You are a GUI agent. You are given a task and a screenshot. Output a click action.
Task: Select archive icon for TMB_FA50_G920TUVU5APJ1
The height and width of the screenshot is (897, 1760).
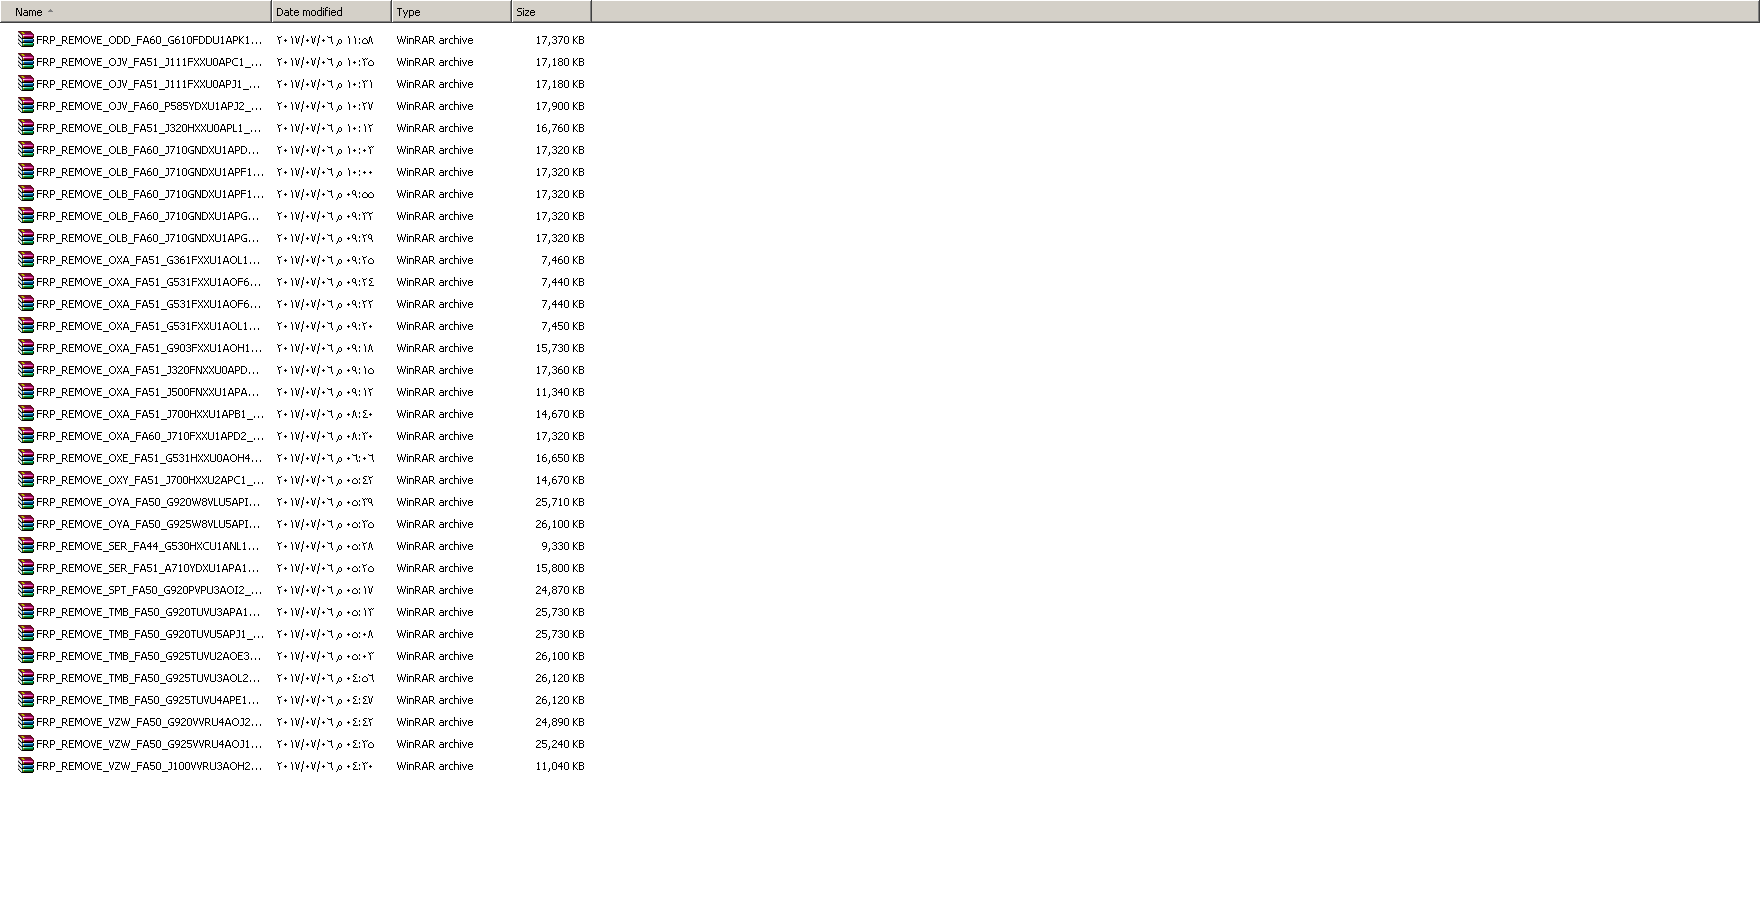pyautogui.click(x=26, y=634)
